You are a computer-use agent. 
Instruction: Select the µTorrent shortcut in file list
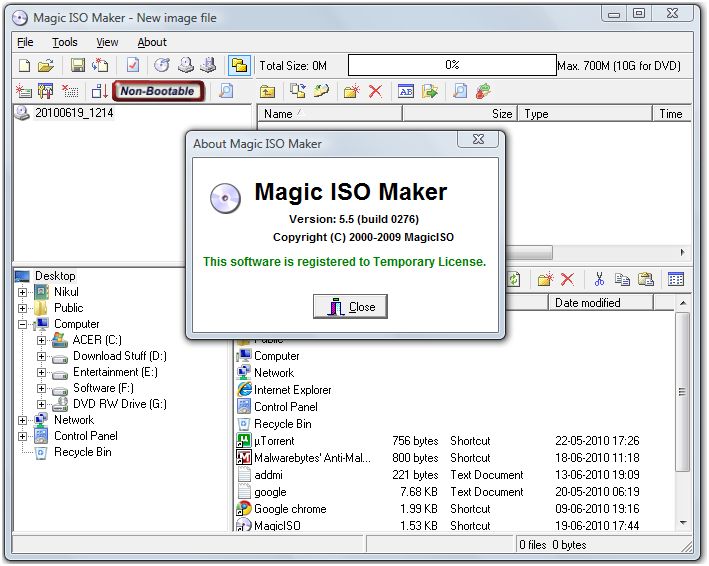(x=274, y=441)
